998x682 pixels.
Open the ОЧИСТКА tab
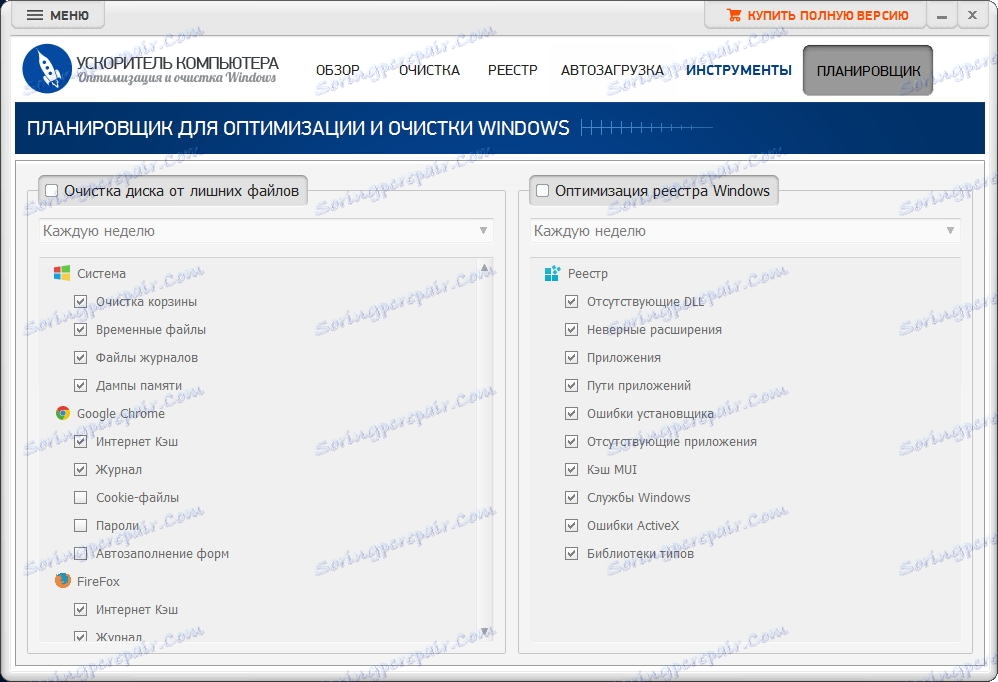coord(430,71)
